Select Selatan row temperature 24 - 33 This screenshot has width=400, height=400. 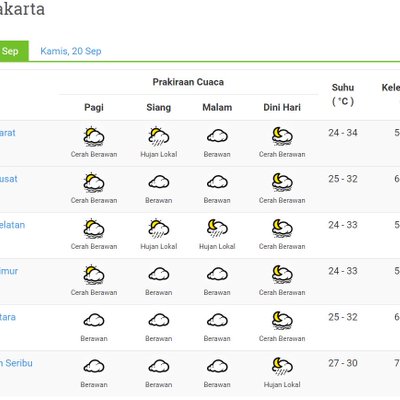pyautogui.click(x=343, y=225)
